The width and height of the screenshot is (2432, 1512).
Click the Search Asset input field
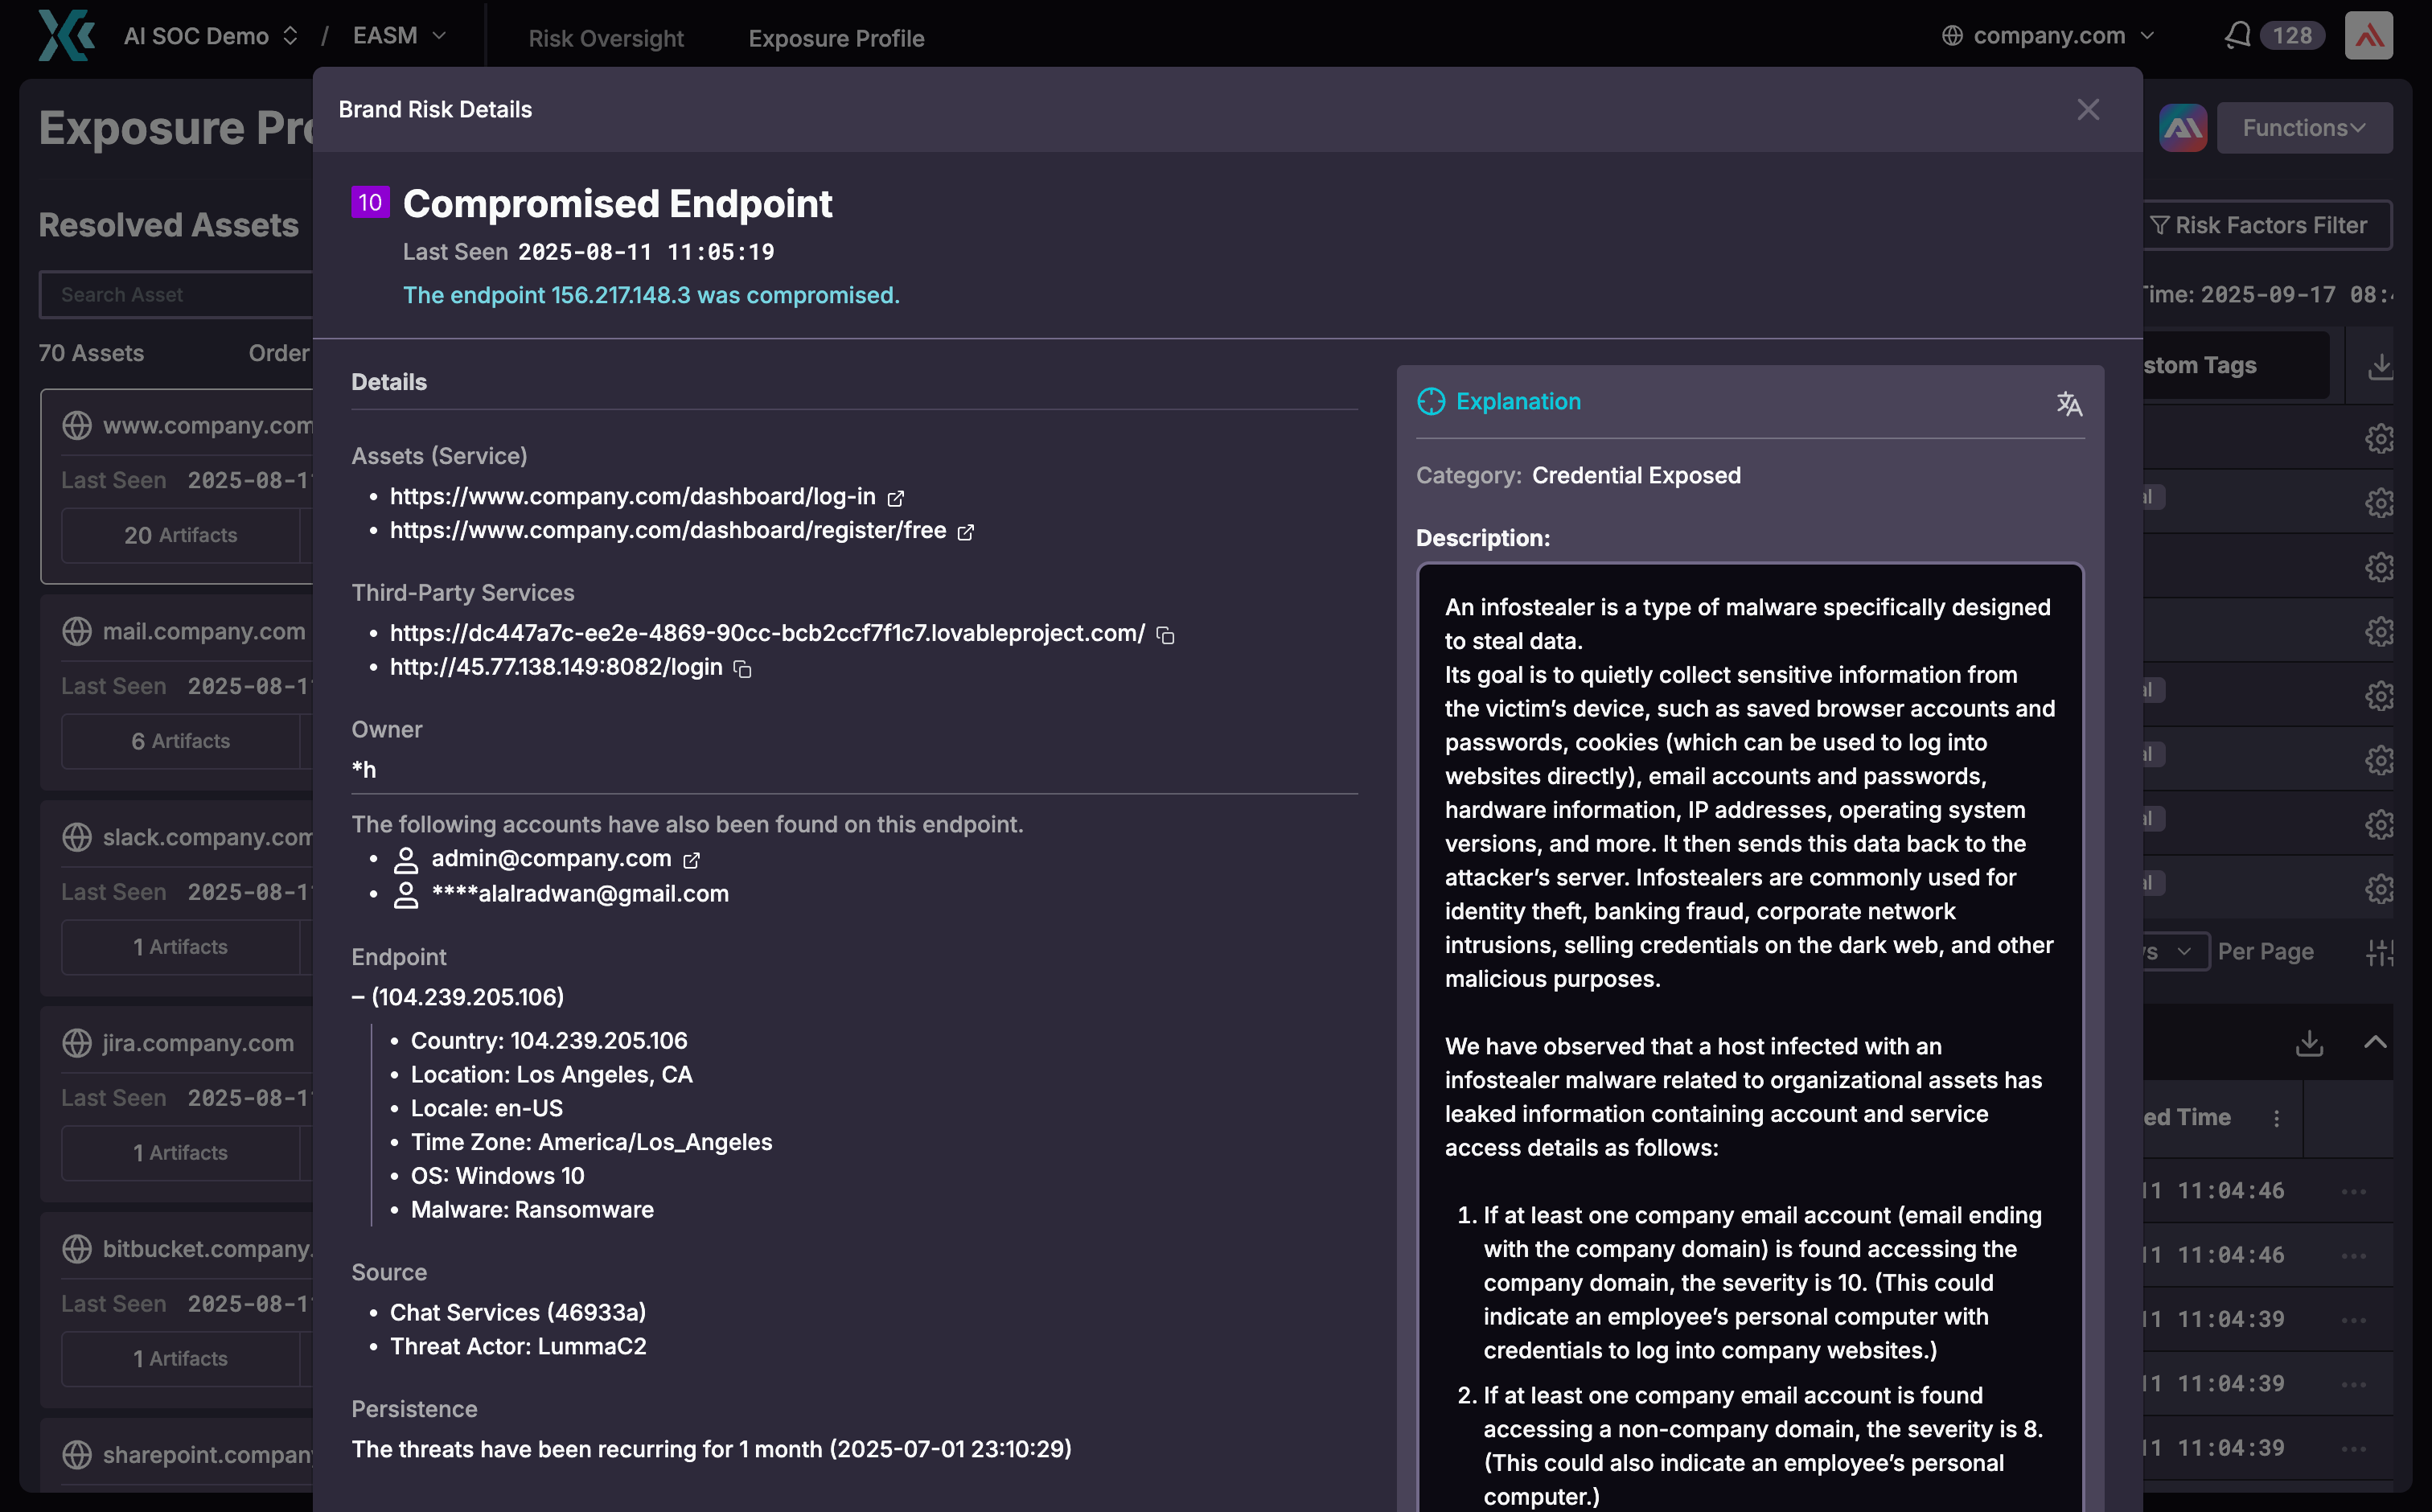pyautogui.click(x=180, y=294)
